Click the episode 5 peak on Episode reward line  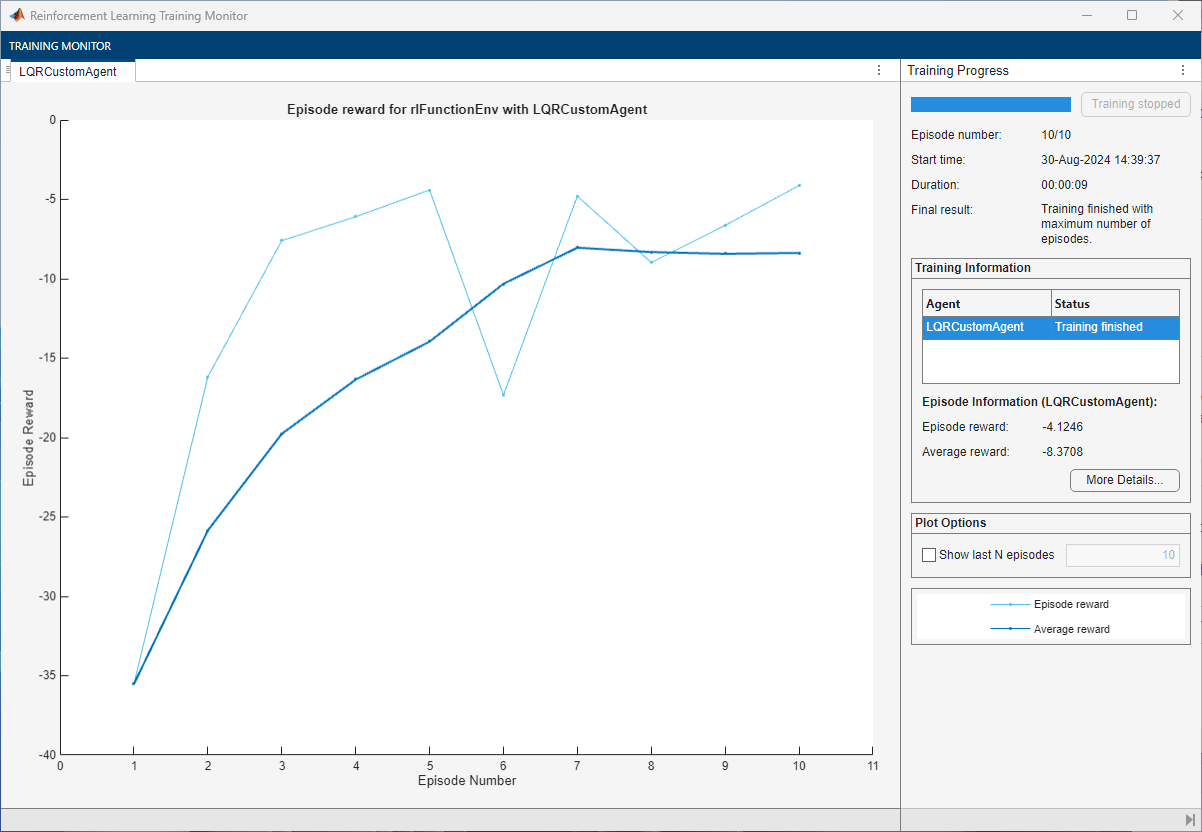[x=429, y=190]
